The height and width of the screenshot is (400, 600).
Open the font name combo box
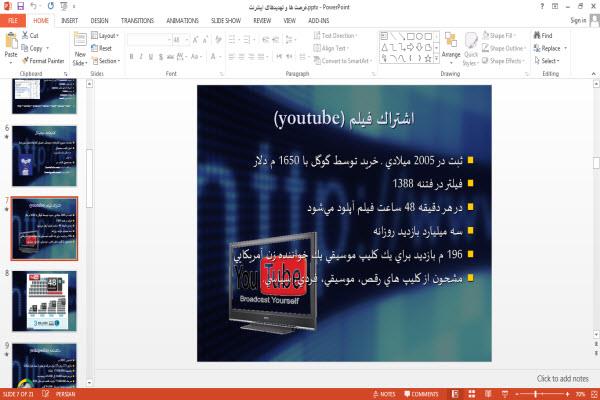[149, 40]
